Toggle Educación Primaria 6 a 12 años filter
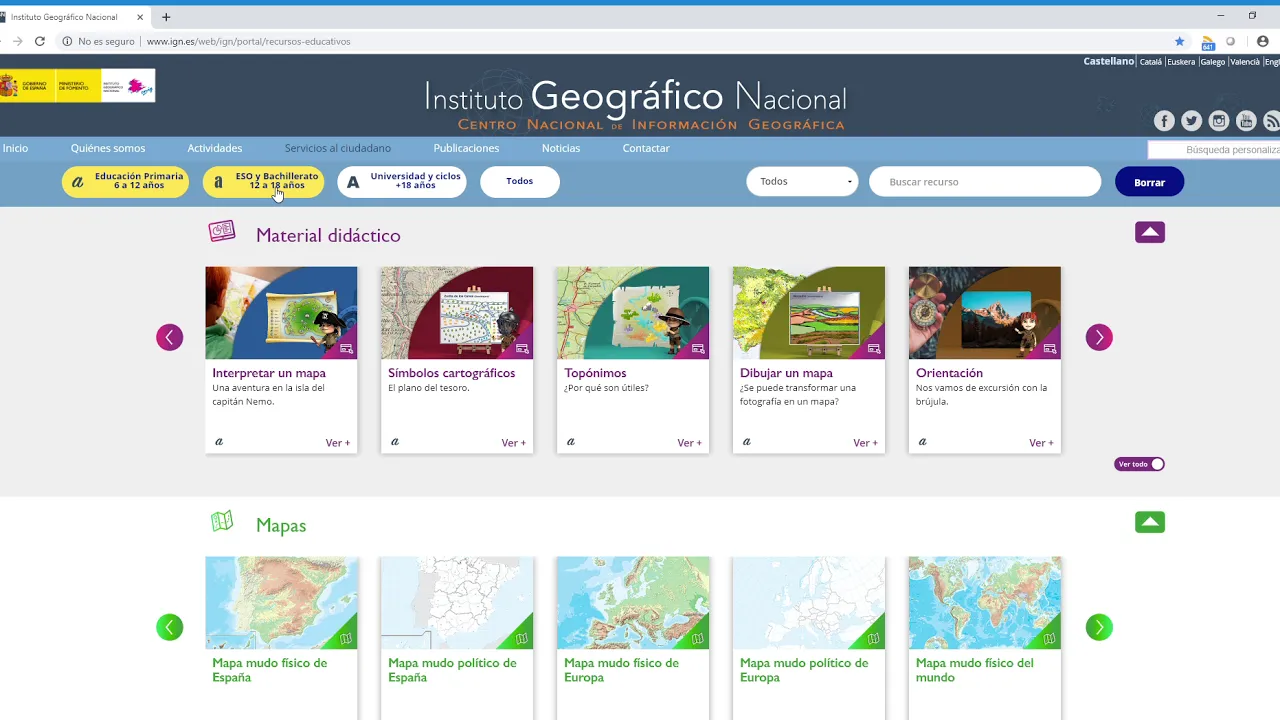Screen dimensions: 1280x720 pos(125,181)
